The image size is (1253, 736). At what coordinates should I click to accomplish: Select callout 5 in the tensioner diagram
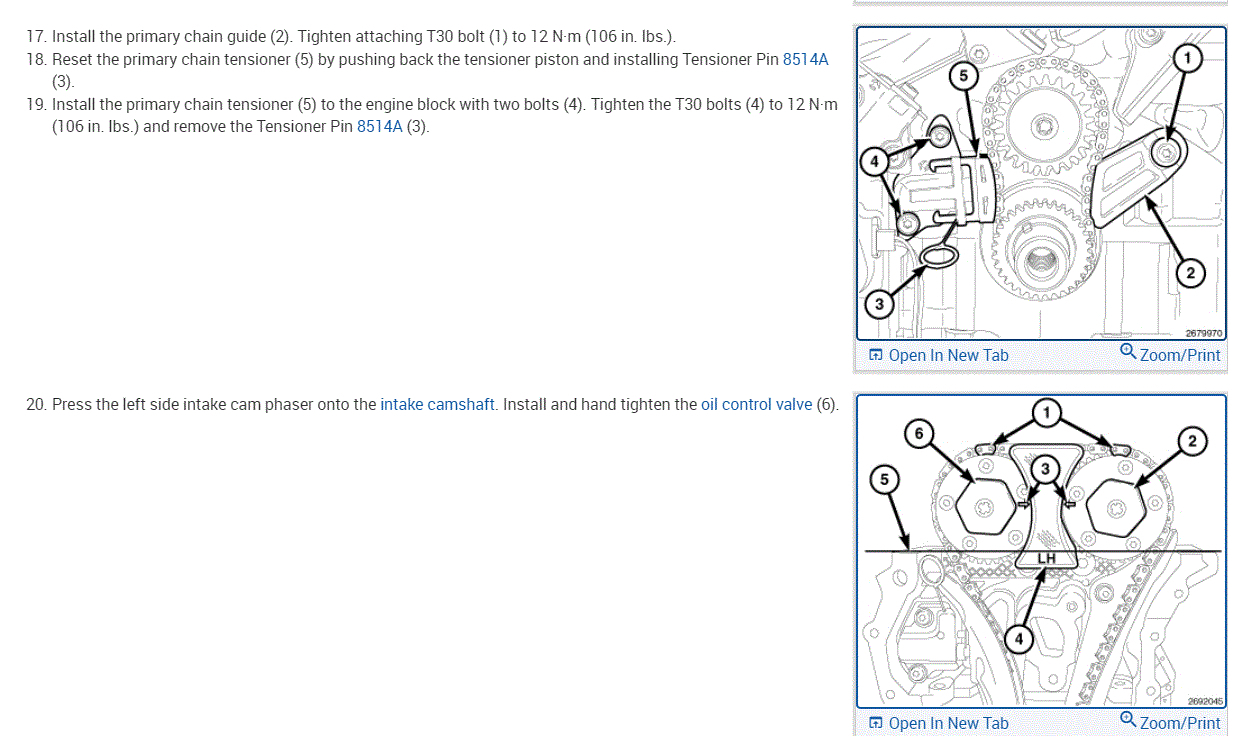click(962, 75)
